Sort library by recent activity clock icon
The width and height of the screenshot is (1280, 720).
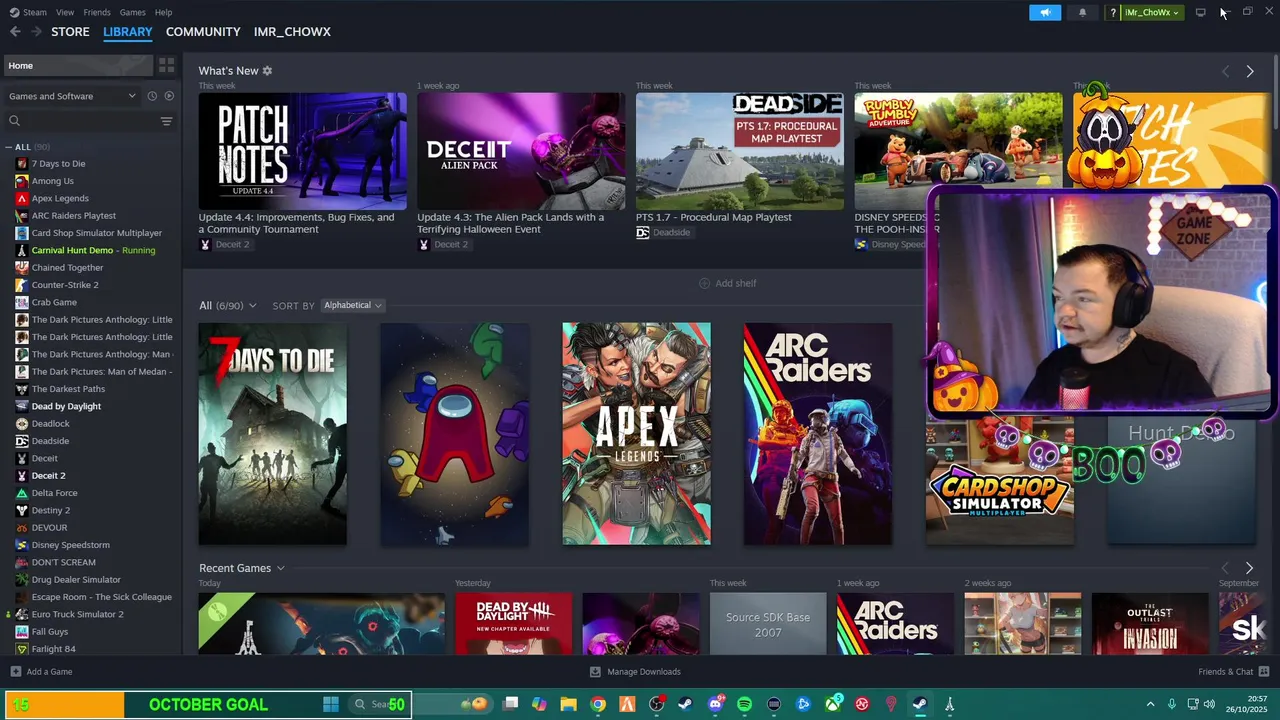click(152, 96)
